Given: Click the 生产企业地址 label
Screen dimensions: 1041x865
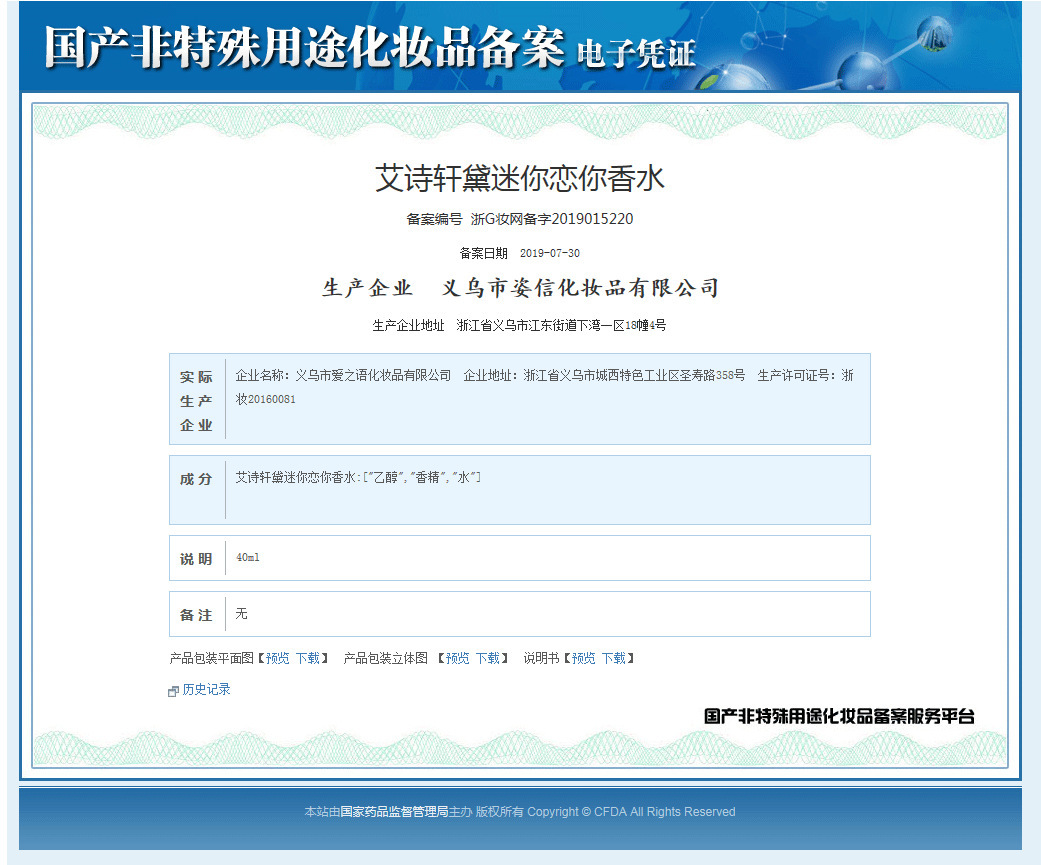Looking at the screenshot, I should point(408,325).
